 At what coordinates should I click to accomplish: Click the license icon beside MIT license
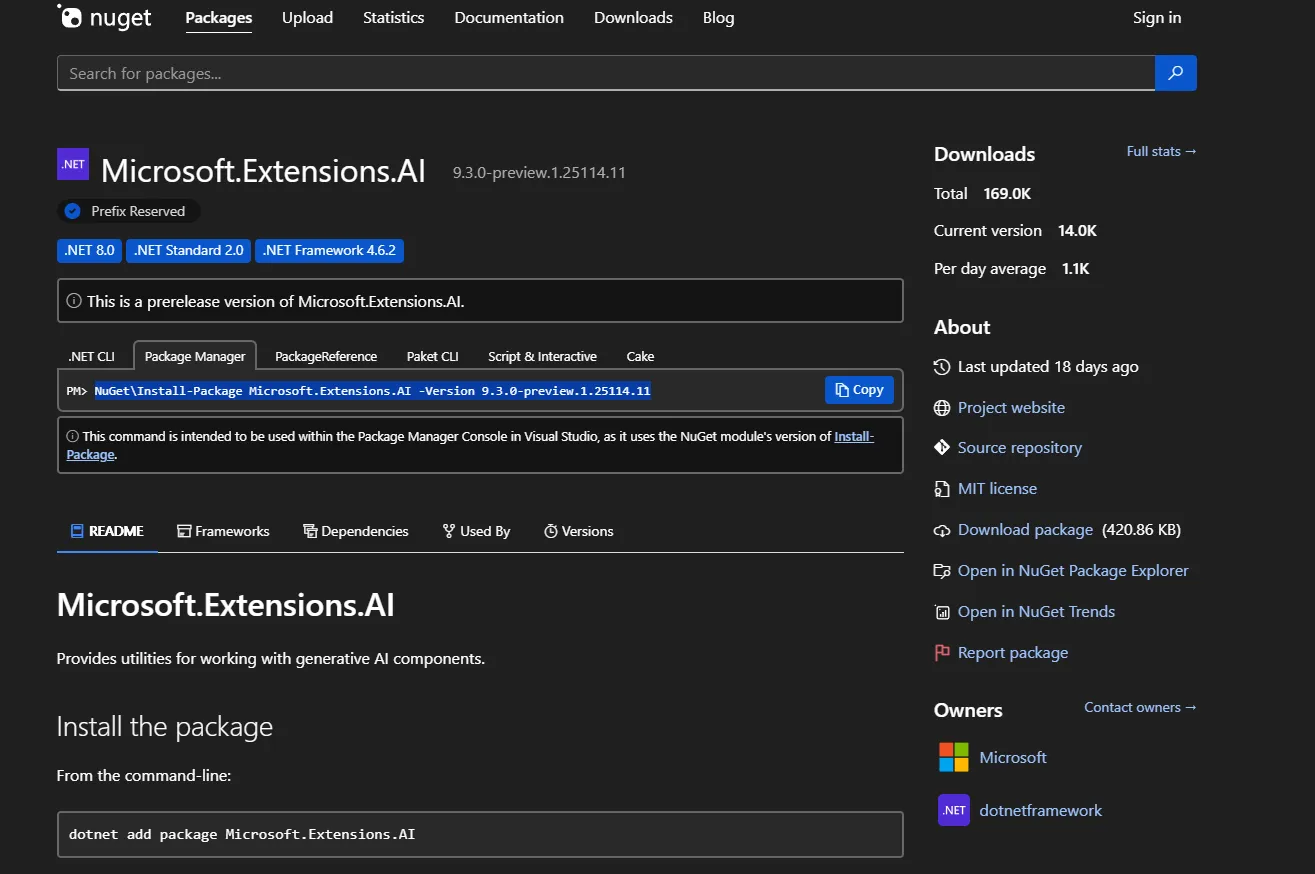[942, 489]
